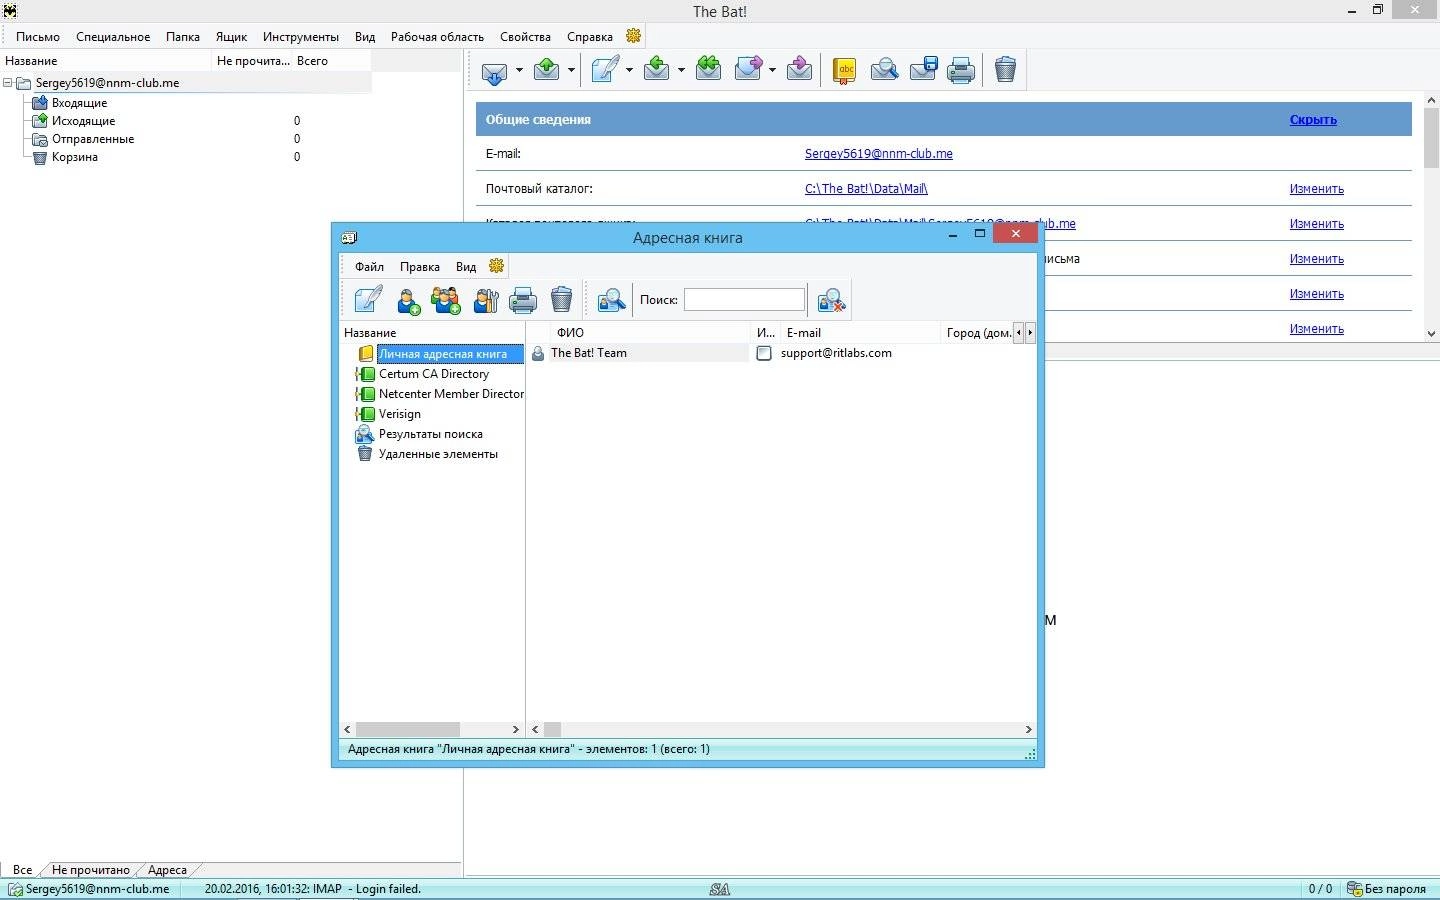
Task: Edit contact properties with the wrench icon
Action: click(x=486, y=300)
